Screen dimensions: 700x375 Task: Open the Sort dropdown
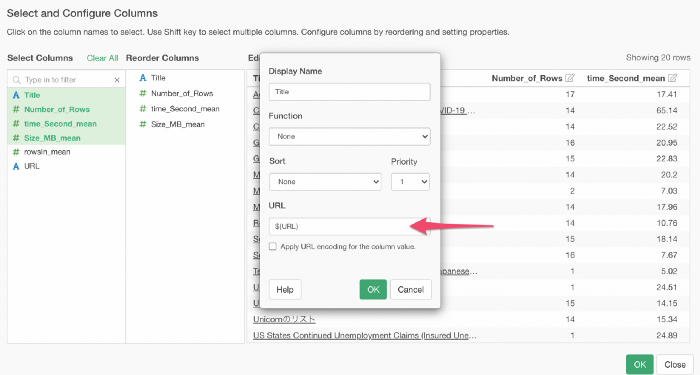pos(325,182)
